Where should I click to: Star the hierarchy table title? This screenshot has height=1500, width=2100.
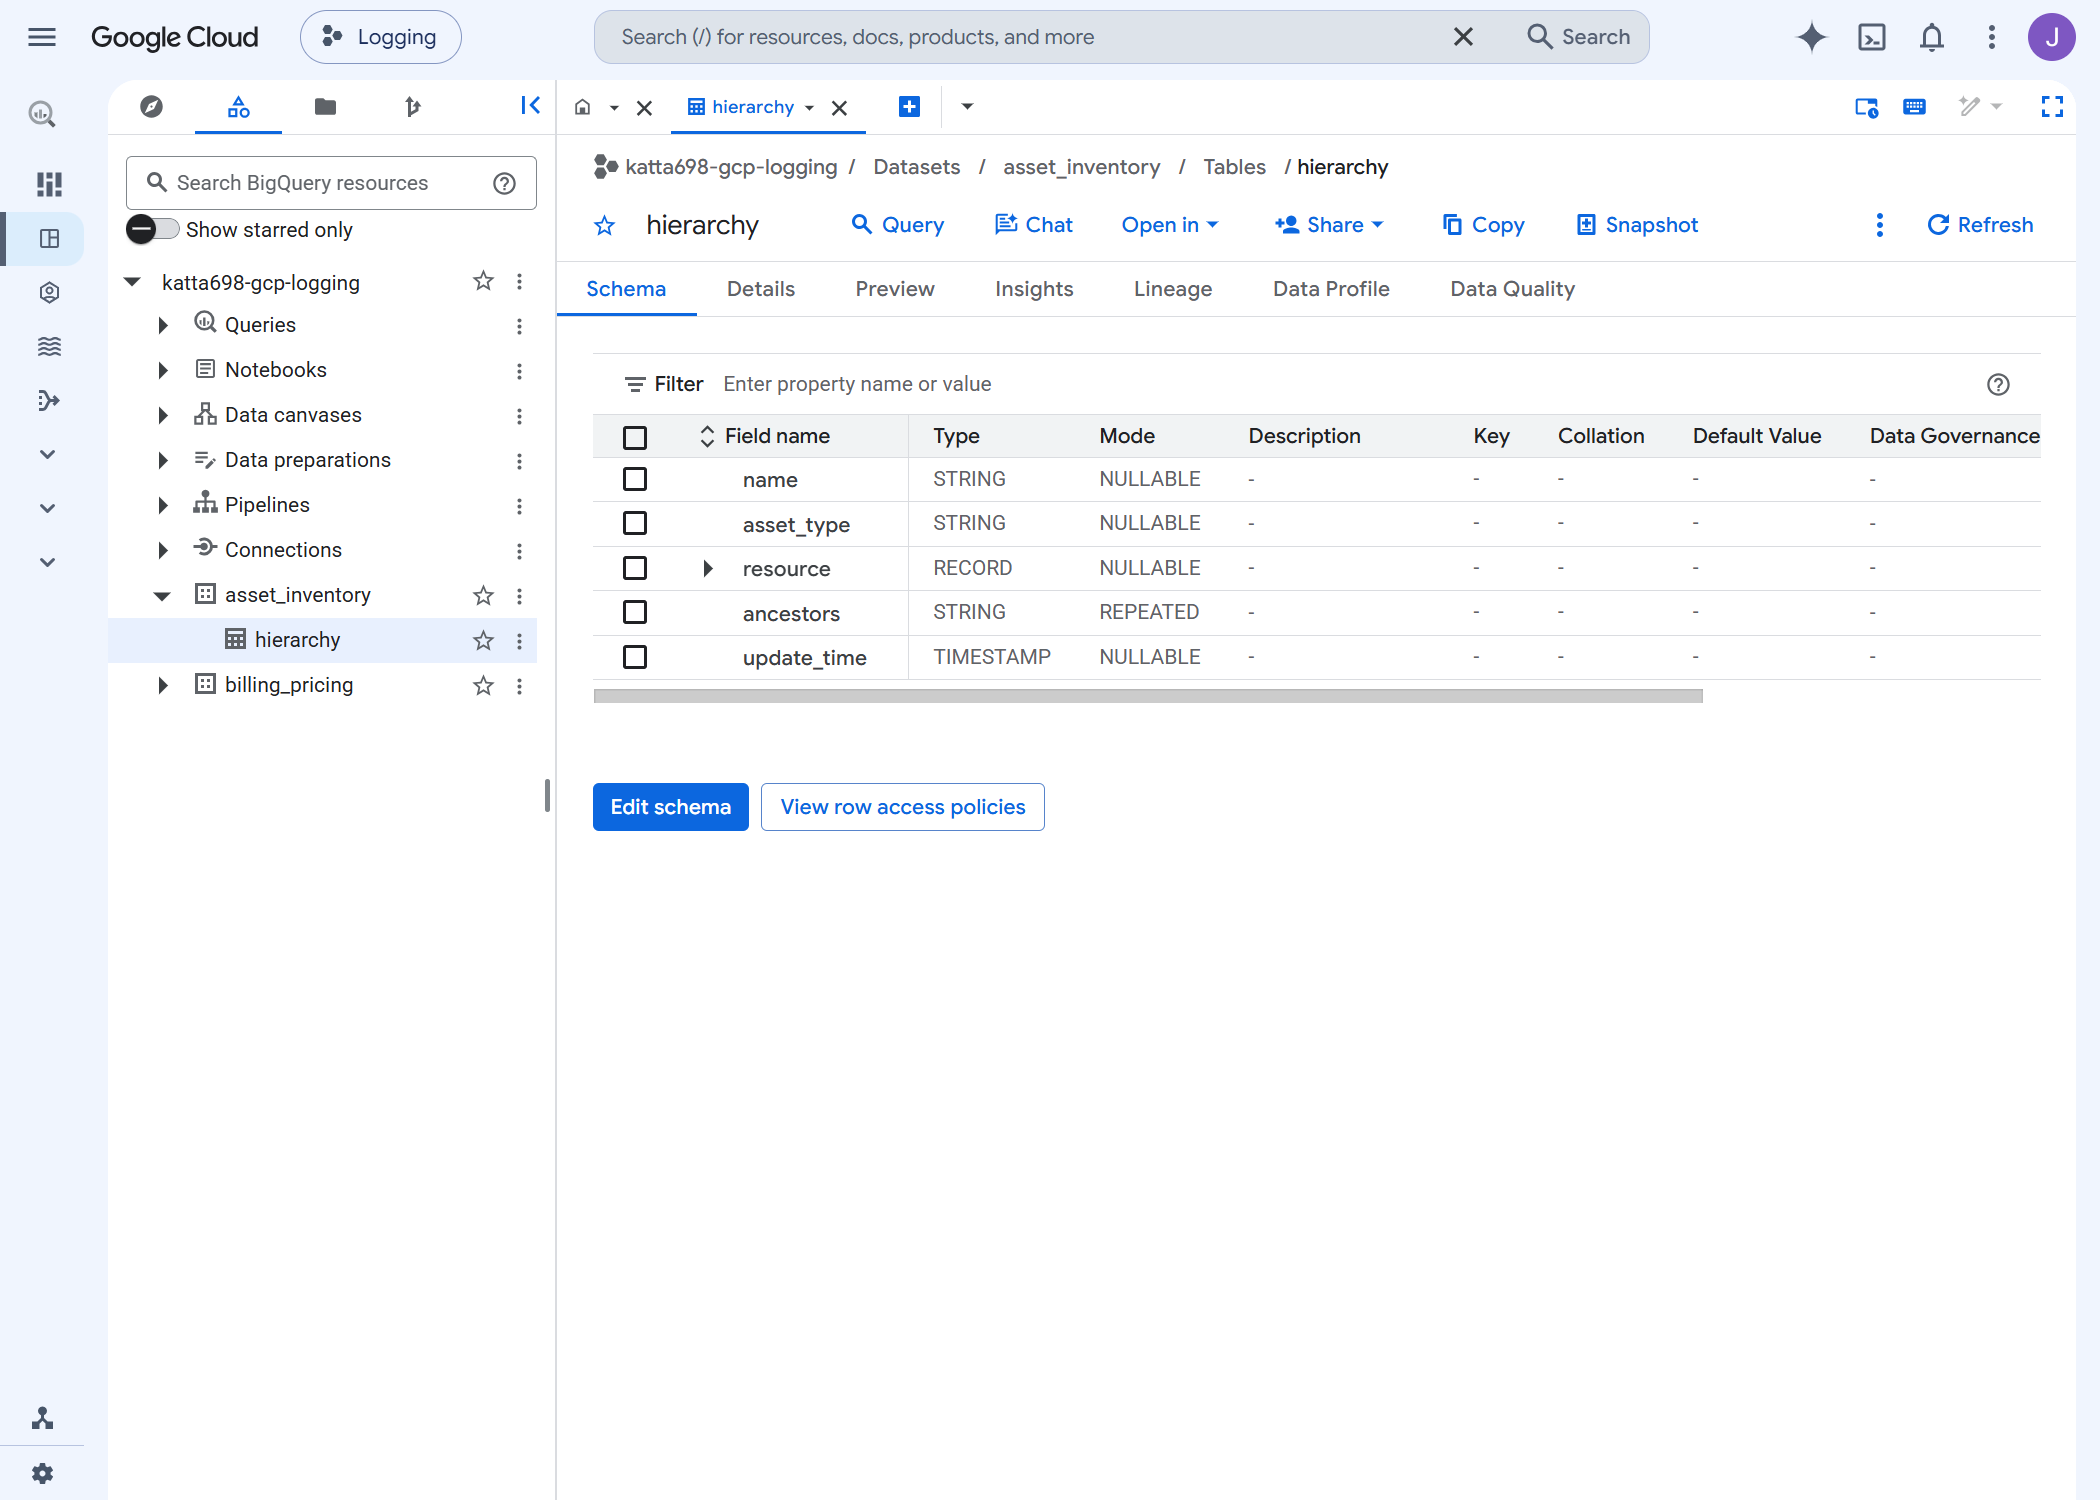tap(604, 225)
